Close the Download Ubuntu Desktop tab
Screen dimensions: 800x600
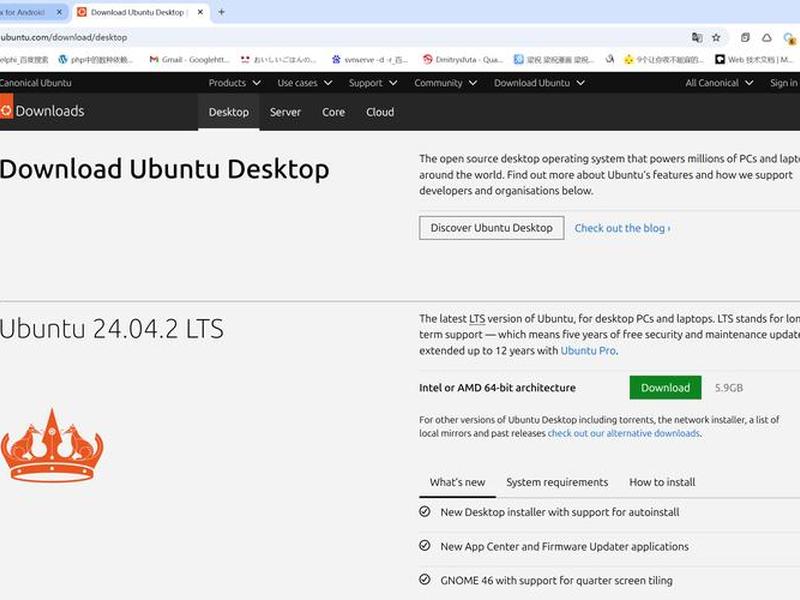(x=201, y=12)
